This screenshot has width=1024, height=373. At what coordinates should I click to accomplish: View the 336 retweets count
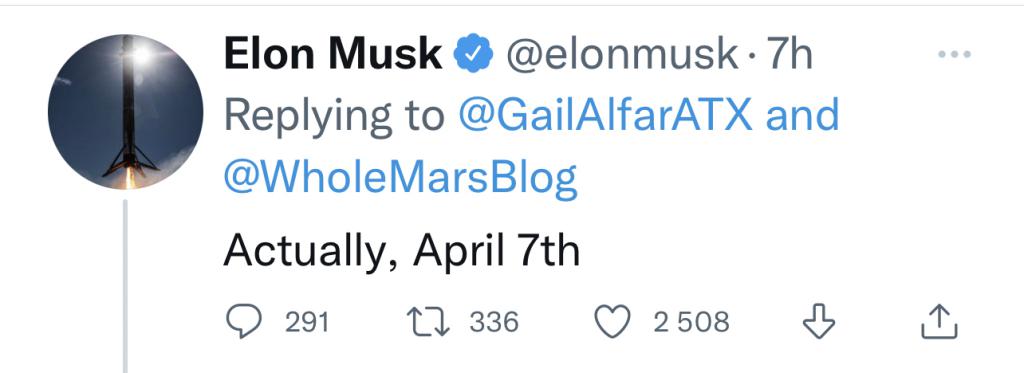click(494, 322)
